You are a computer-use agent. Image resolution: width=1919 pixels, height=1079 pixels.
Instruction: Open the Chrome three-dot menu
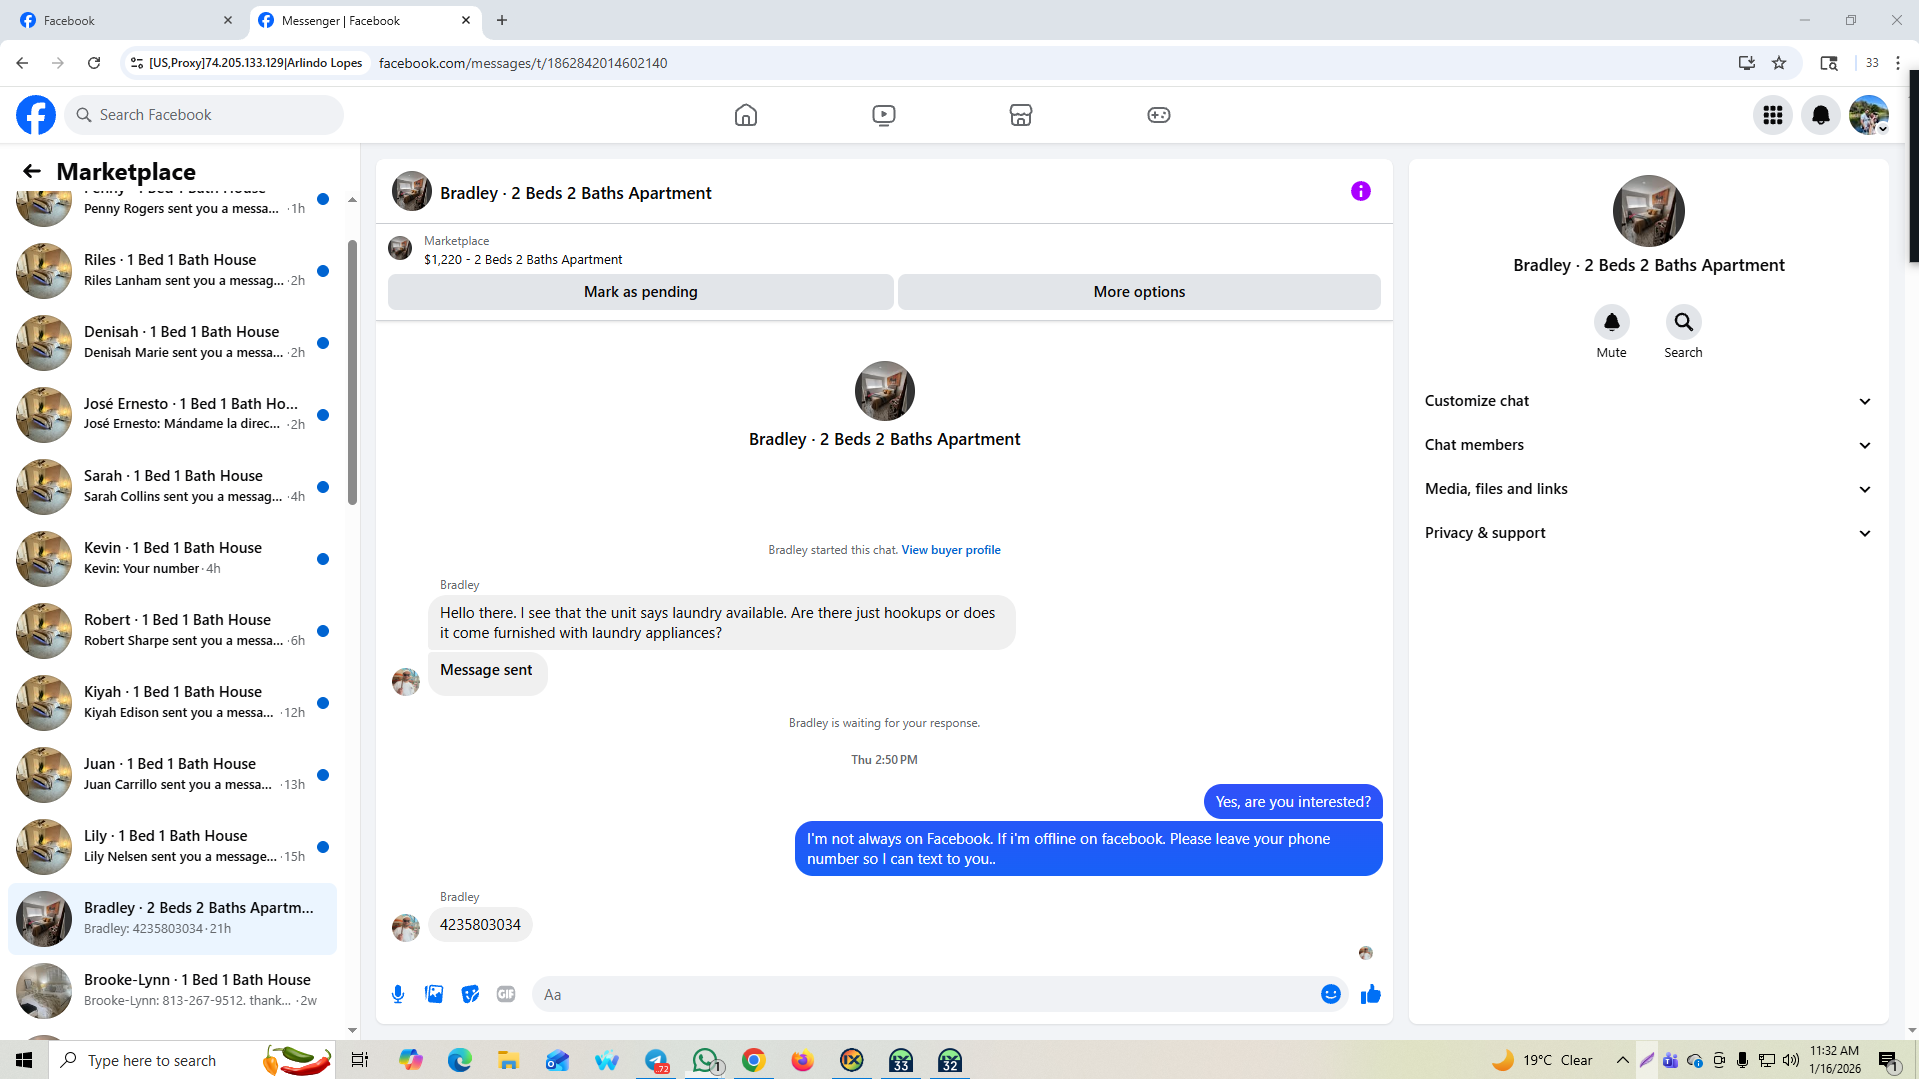coord(1898,63)
